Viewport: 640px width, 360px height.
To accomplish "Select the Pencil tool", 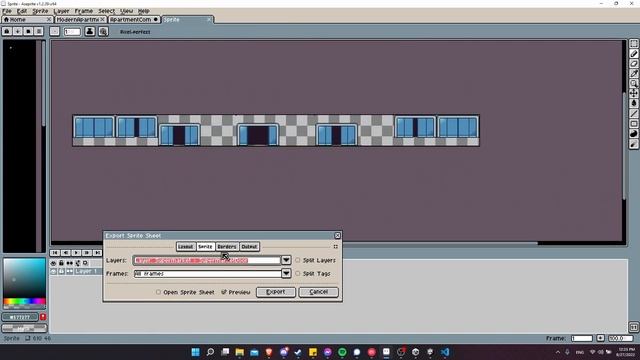I will click(x=633, y=53).
